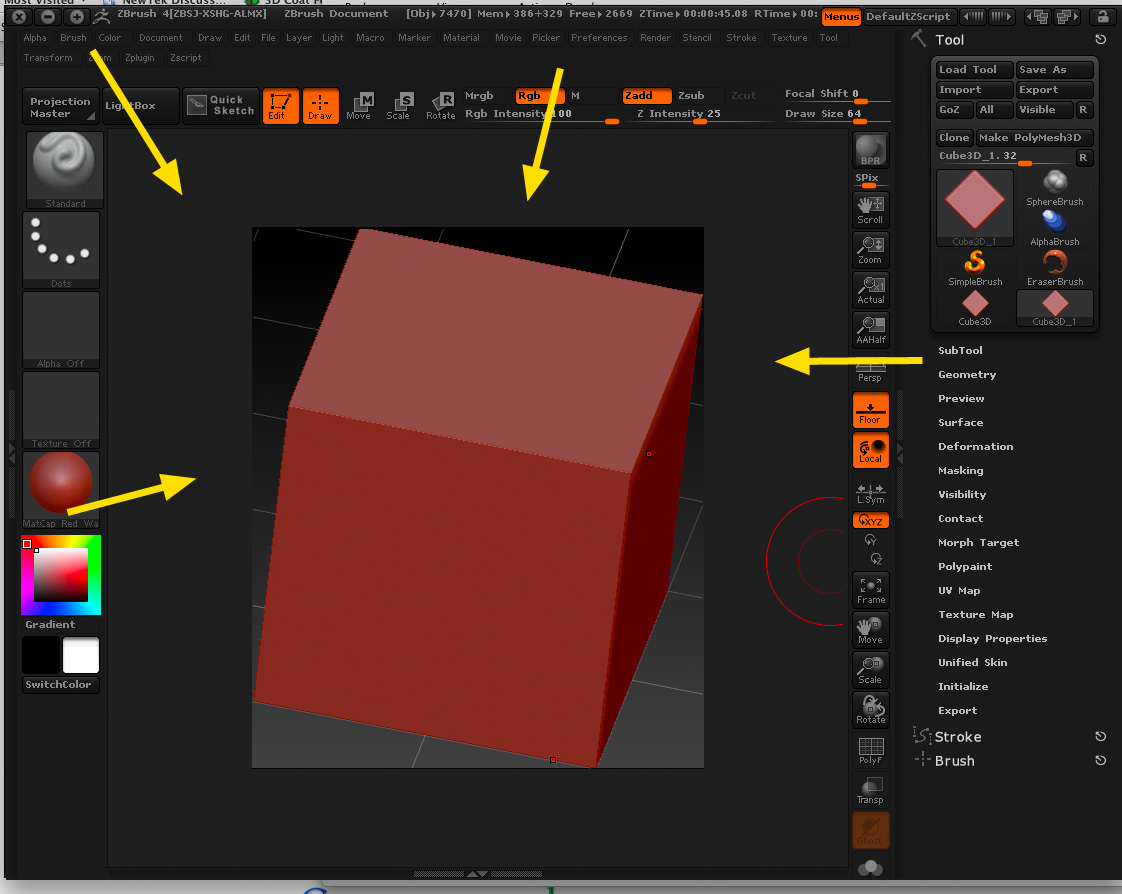Viewport: 1122px width, 894px height.
Task: Select the EraserBrush tool
Action: 1055,269
